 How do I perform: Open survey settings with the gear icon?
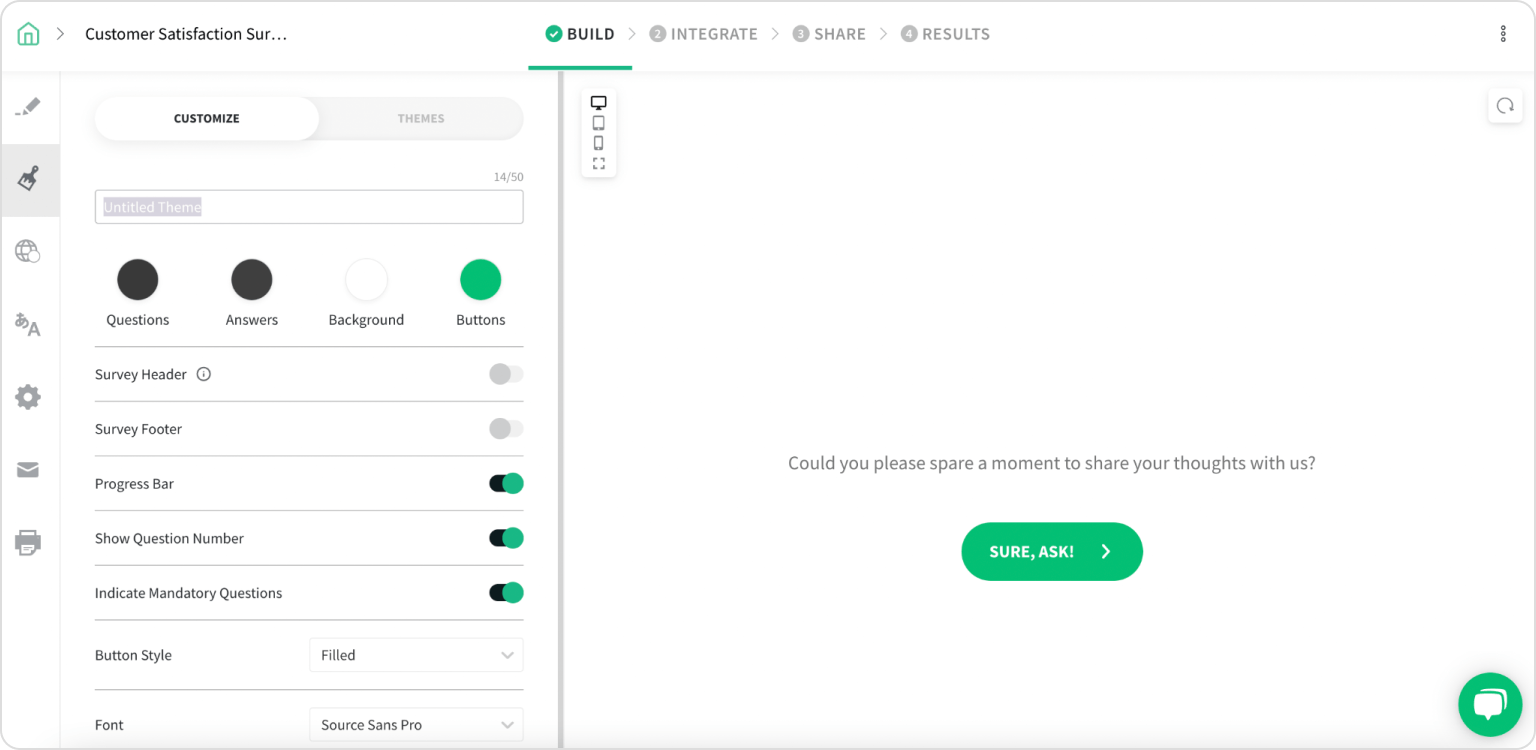click(30, 397)
